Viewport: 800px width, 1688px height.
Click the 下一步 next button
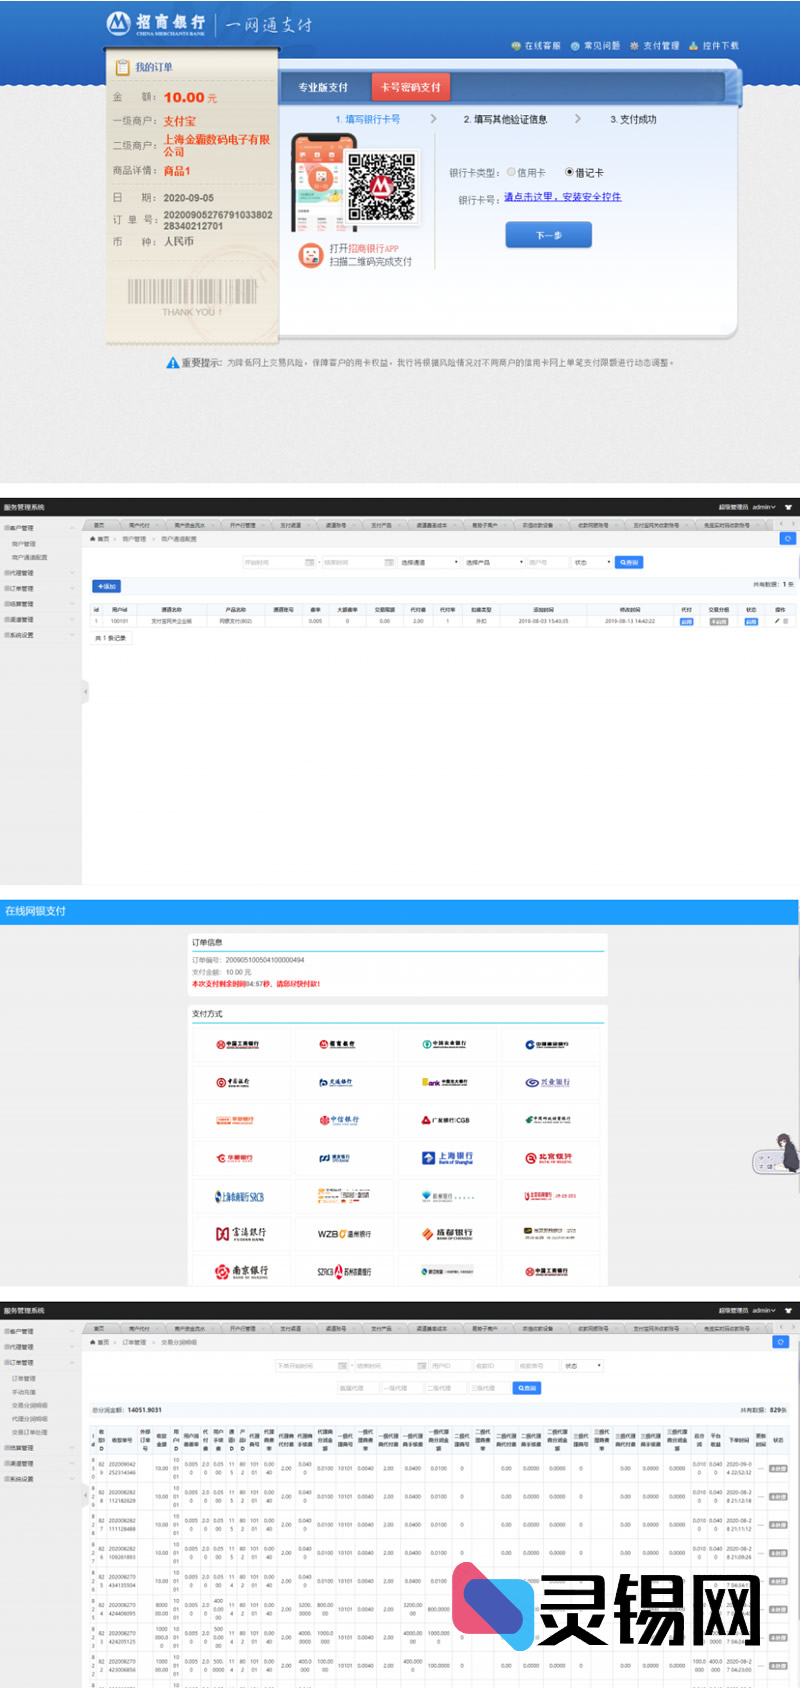point(548,235)
